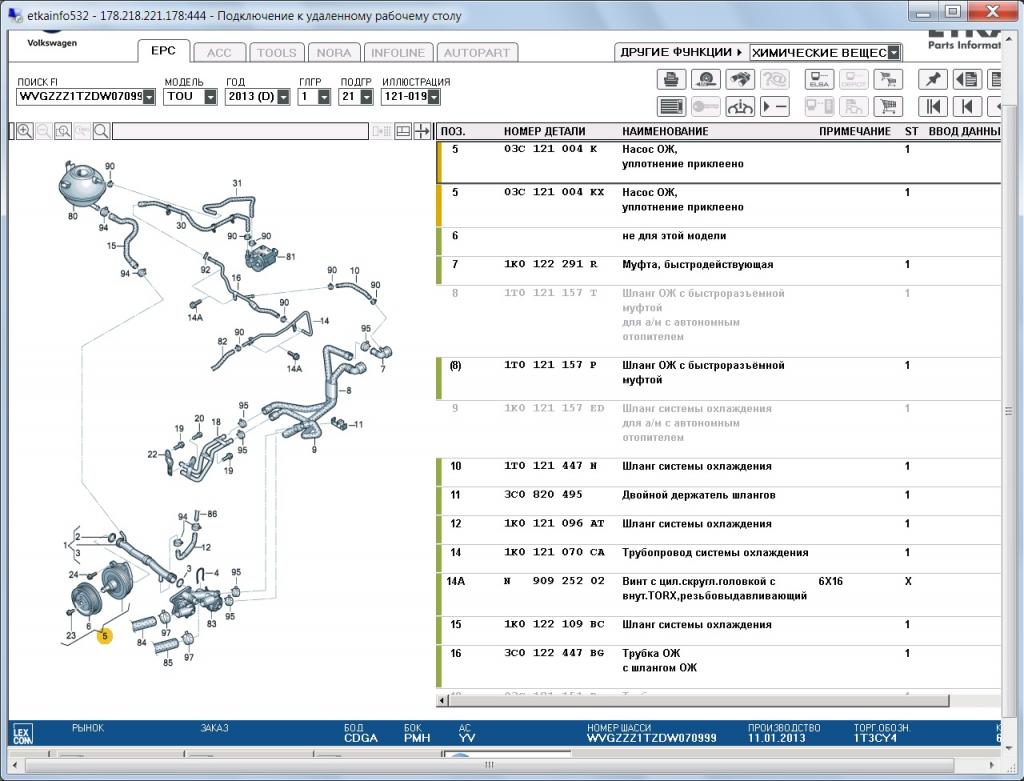This screenshot has width=1024, height=781.
Task: Click the НОМЕР ДЕТАЛИ column header
Action: coord(545,131)
